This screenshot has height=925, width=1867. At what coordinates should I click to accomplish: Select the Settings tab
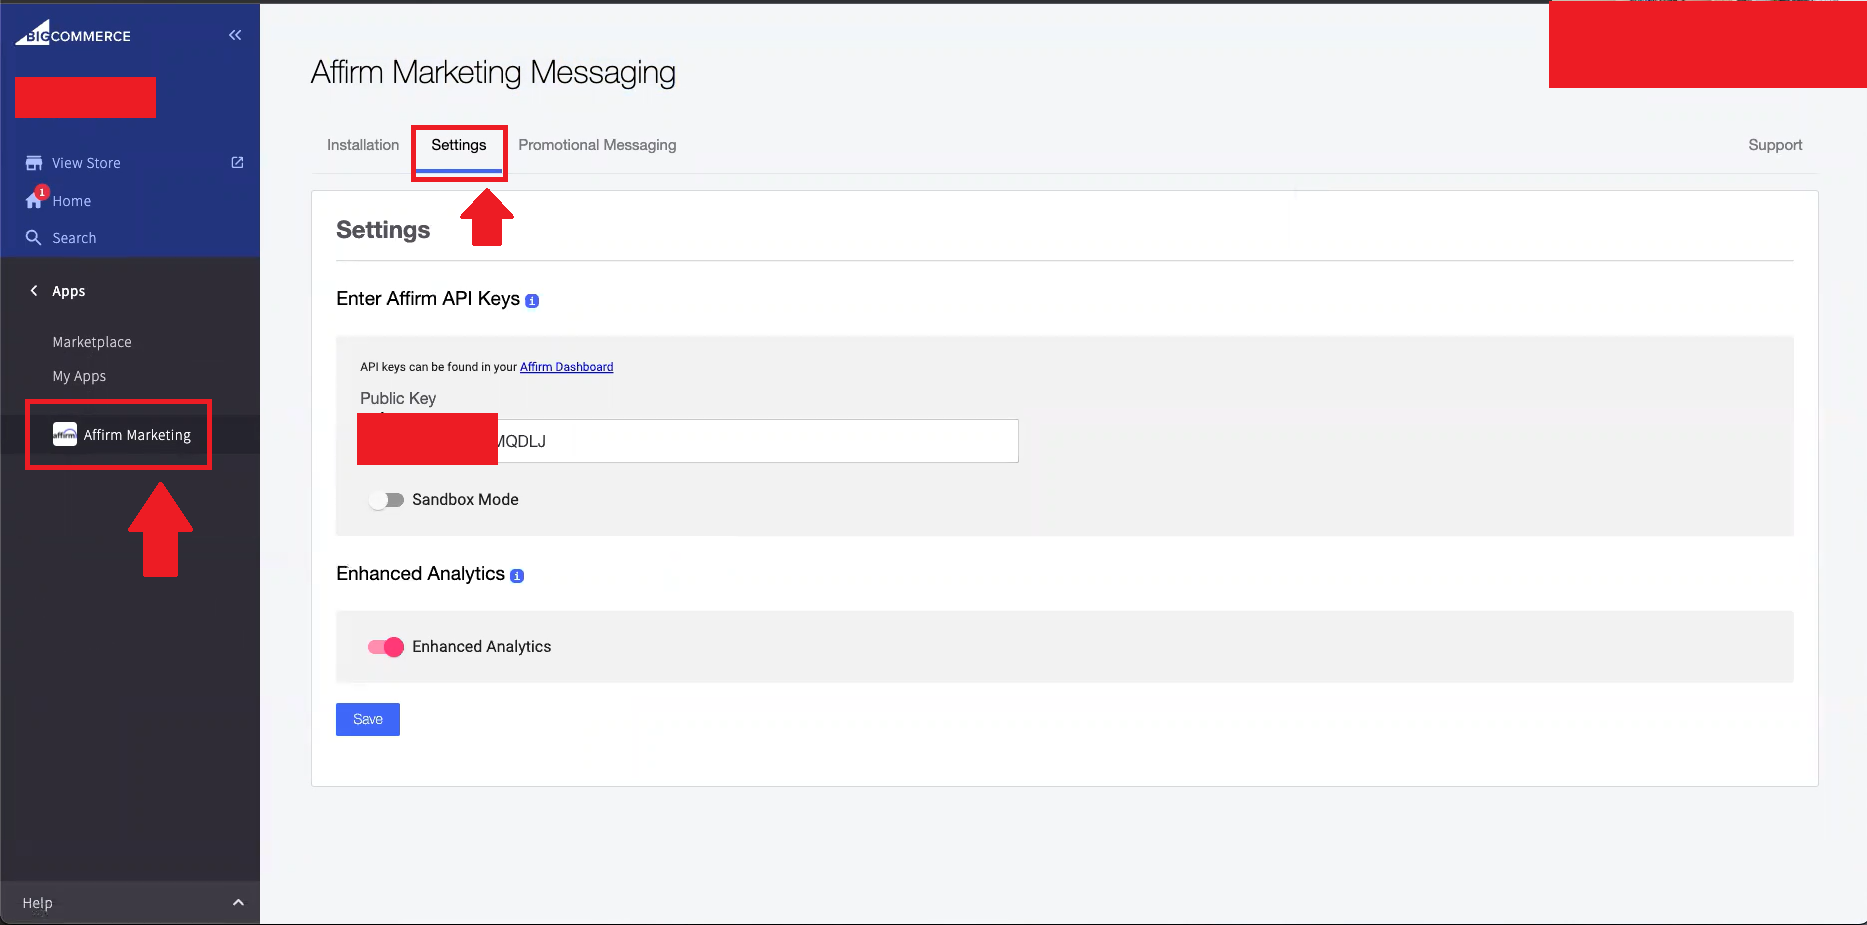[x=459, y=145]
